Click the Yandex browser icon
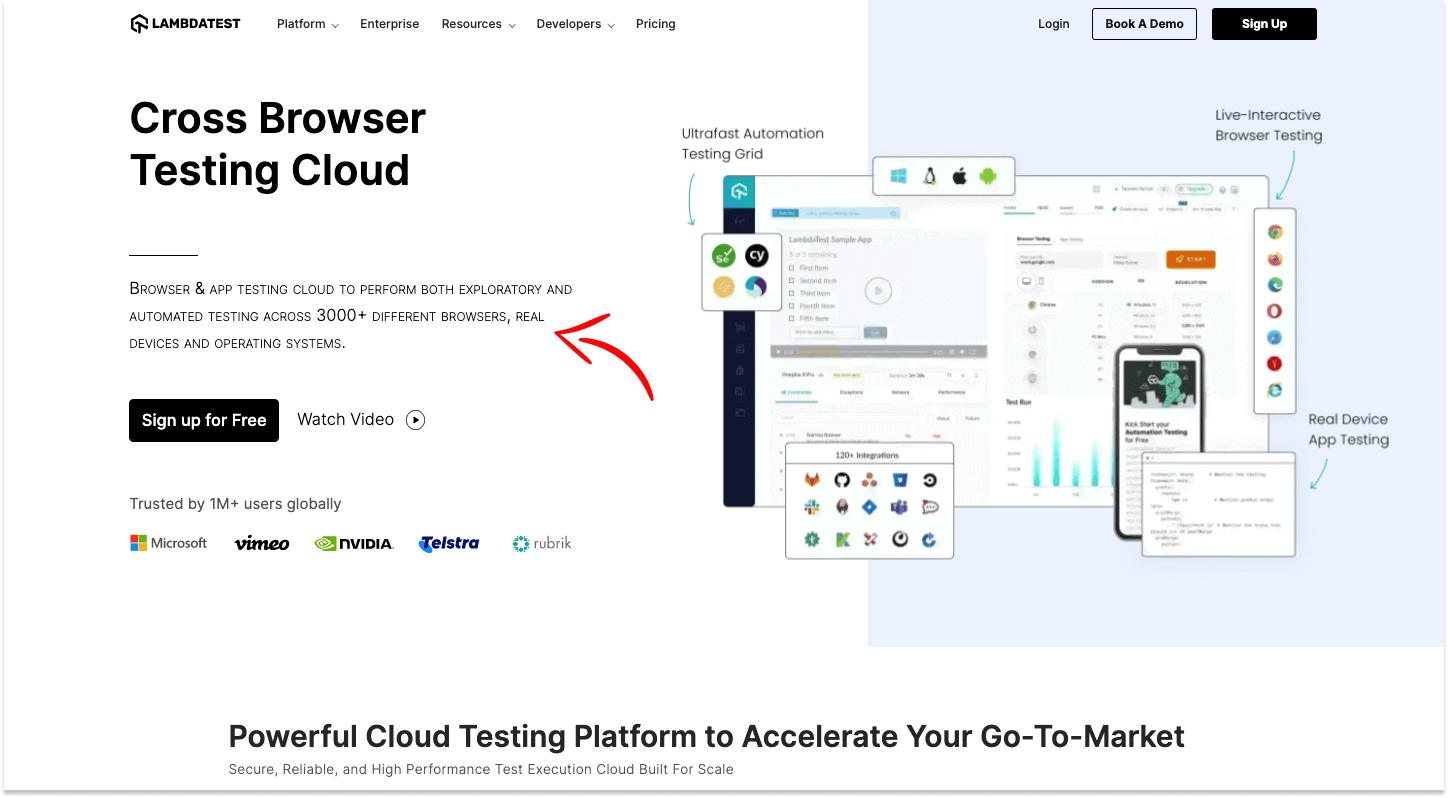The width and height of the screenshot is (1448, 798). 1275,364
